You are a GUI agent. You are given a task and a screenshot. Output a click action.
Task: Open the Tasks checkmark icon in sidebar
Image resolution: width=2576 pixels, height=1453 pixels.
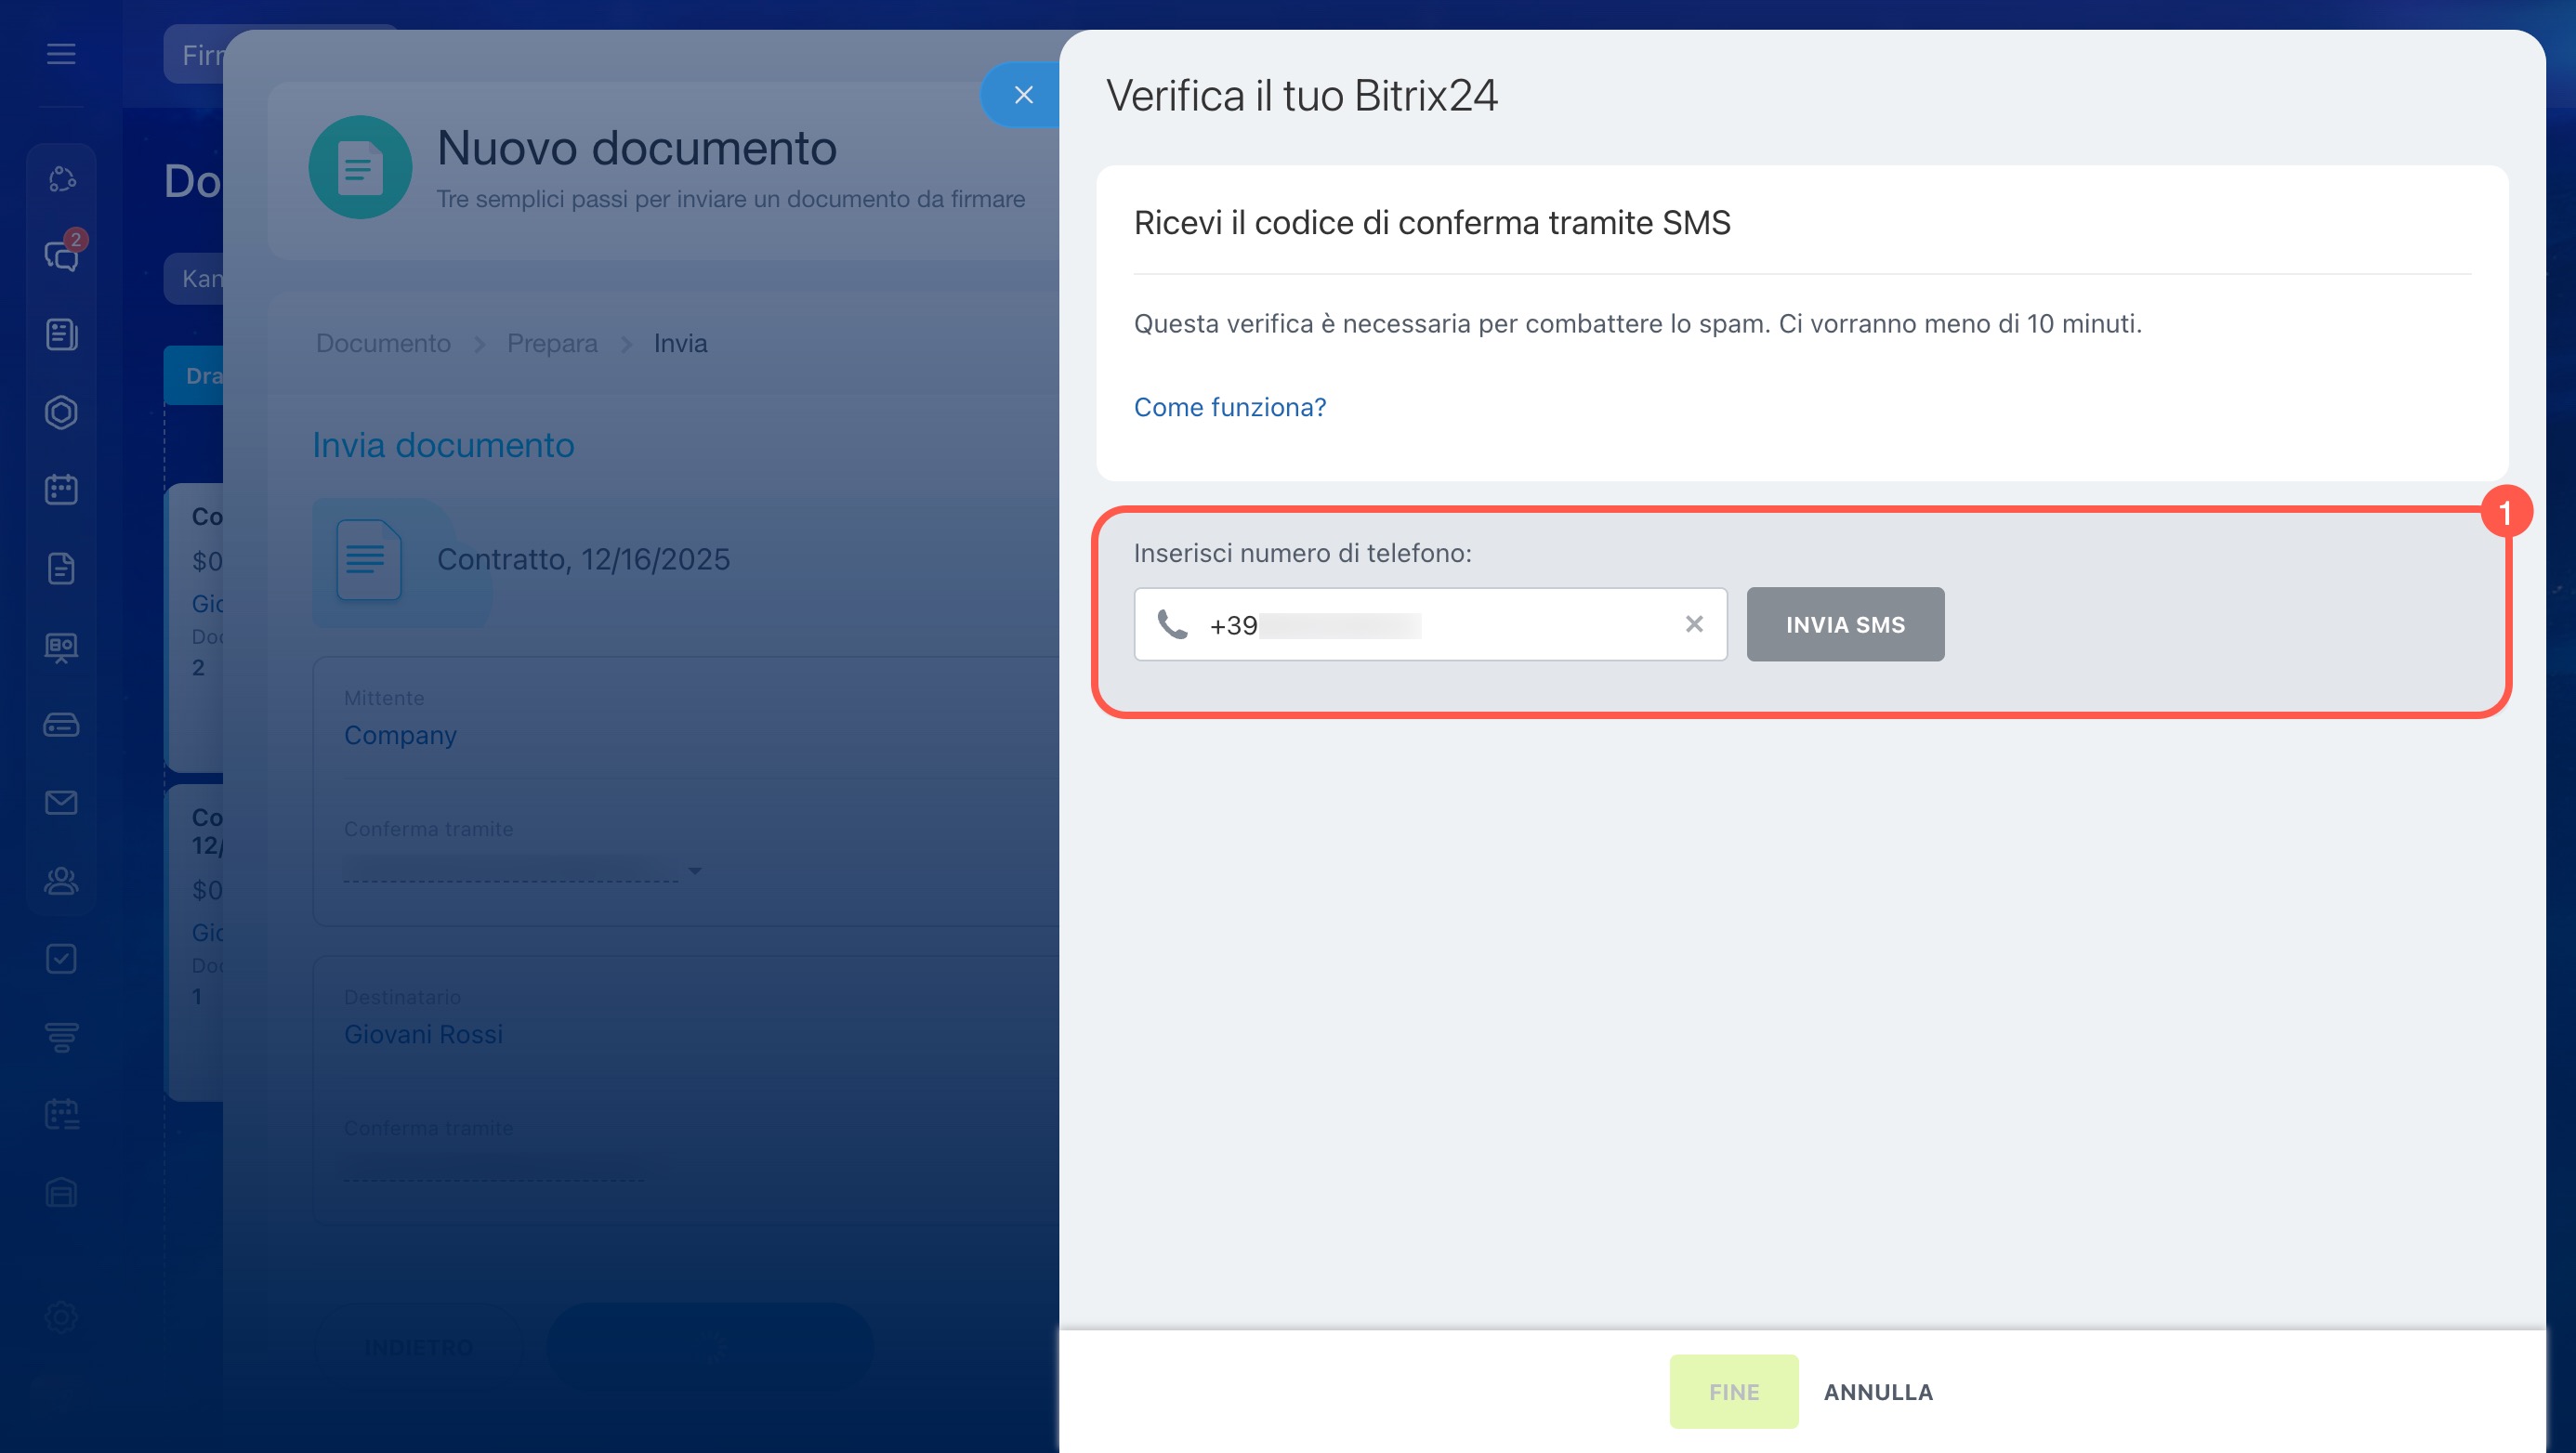61,959
